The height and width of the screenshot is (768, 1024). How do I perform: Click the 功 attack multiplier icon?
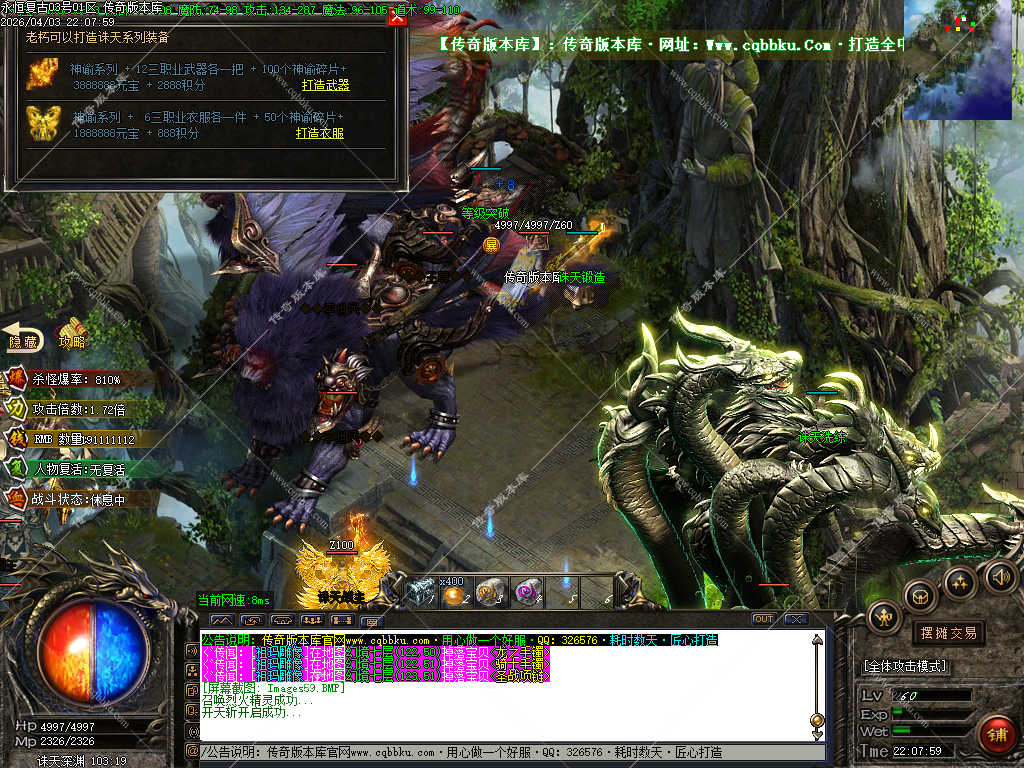pos(17,409)
